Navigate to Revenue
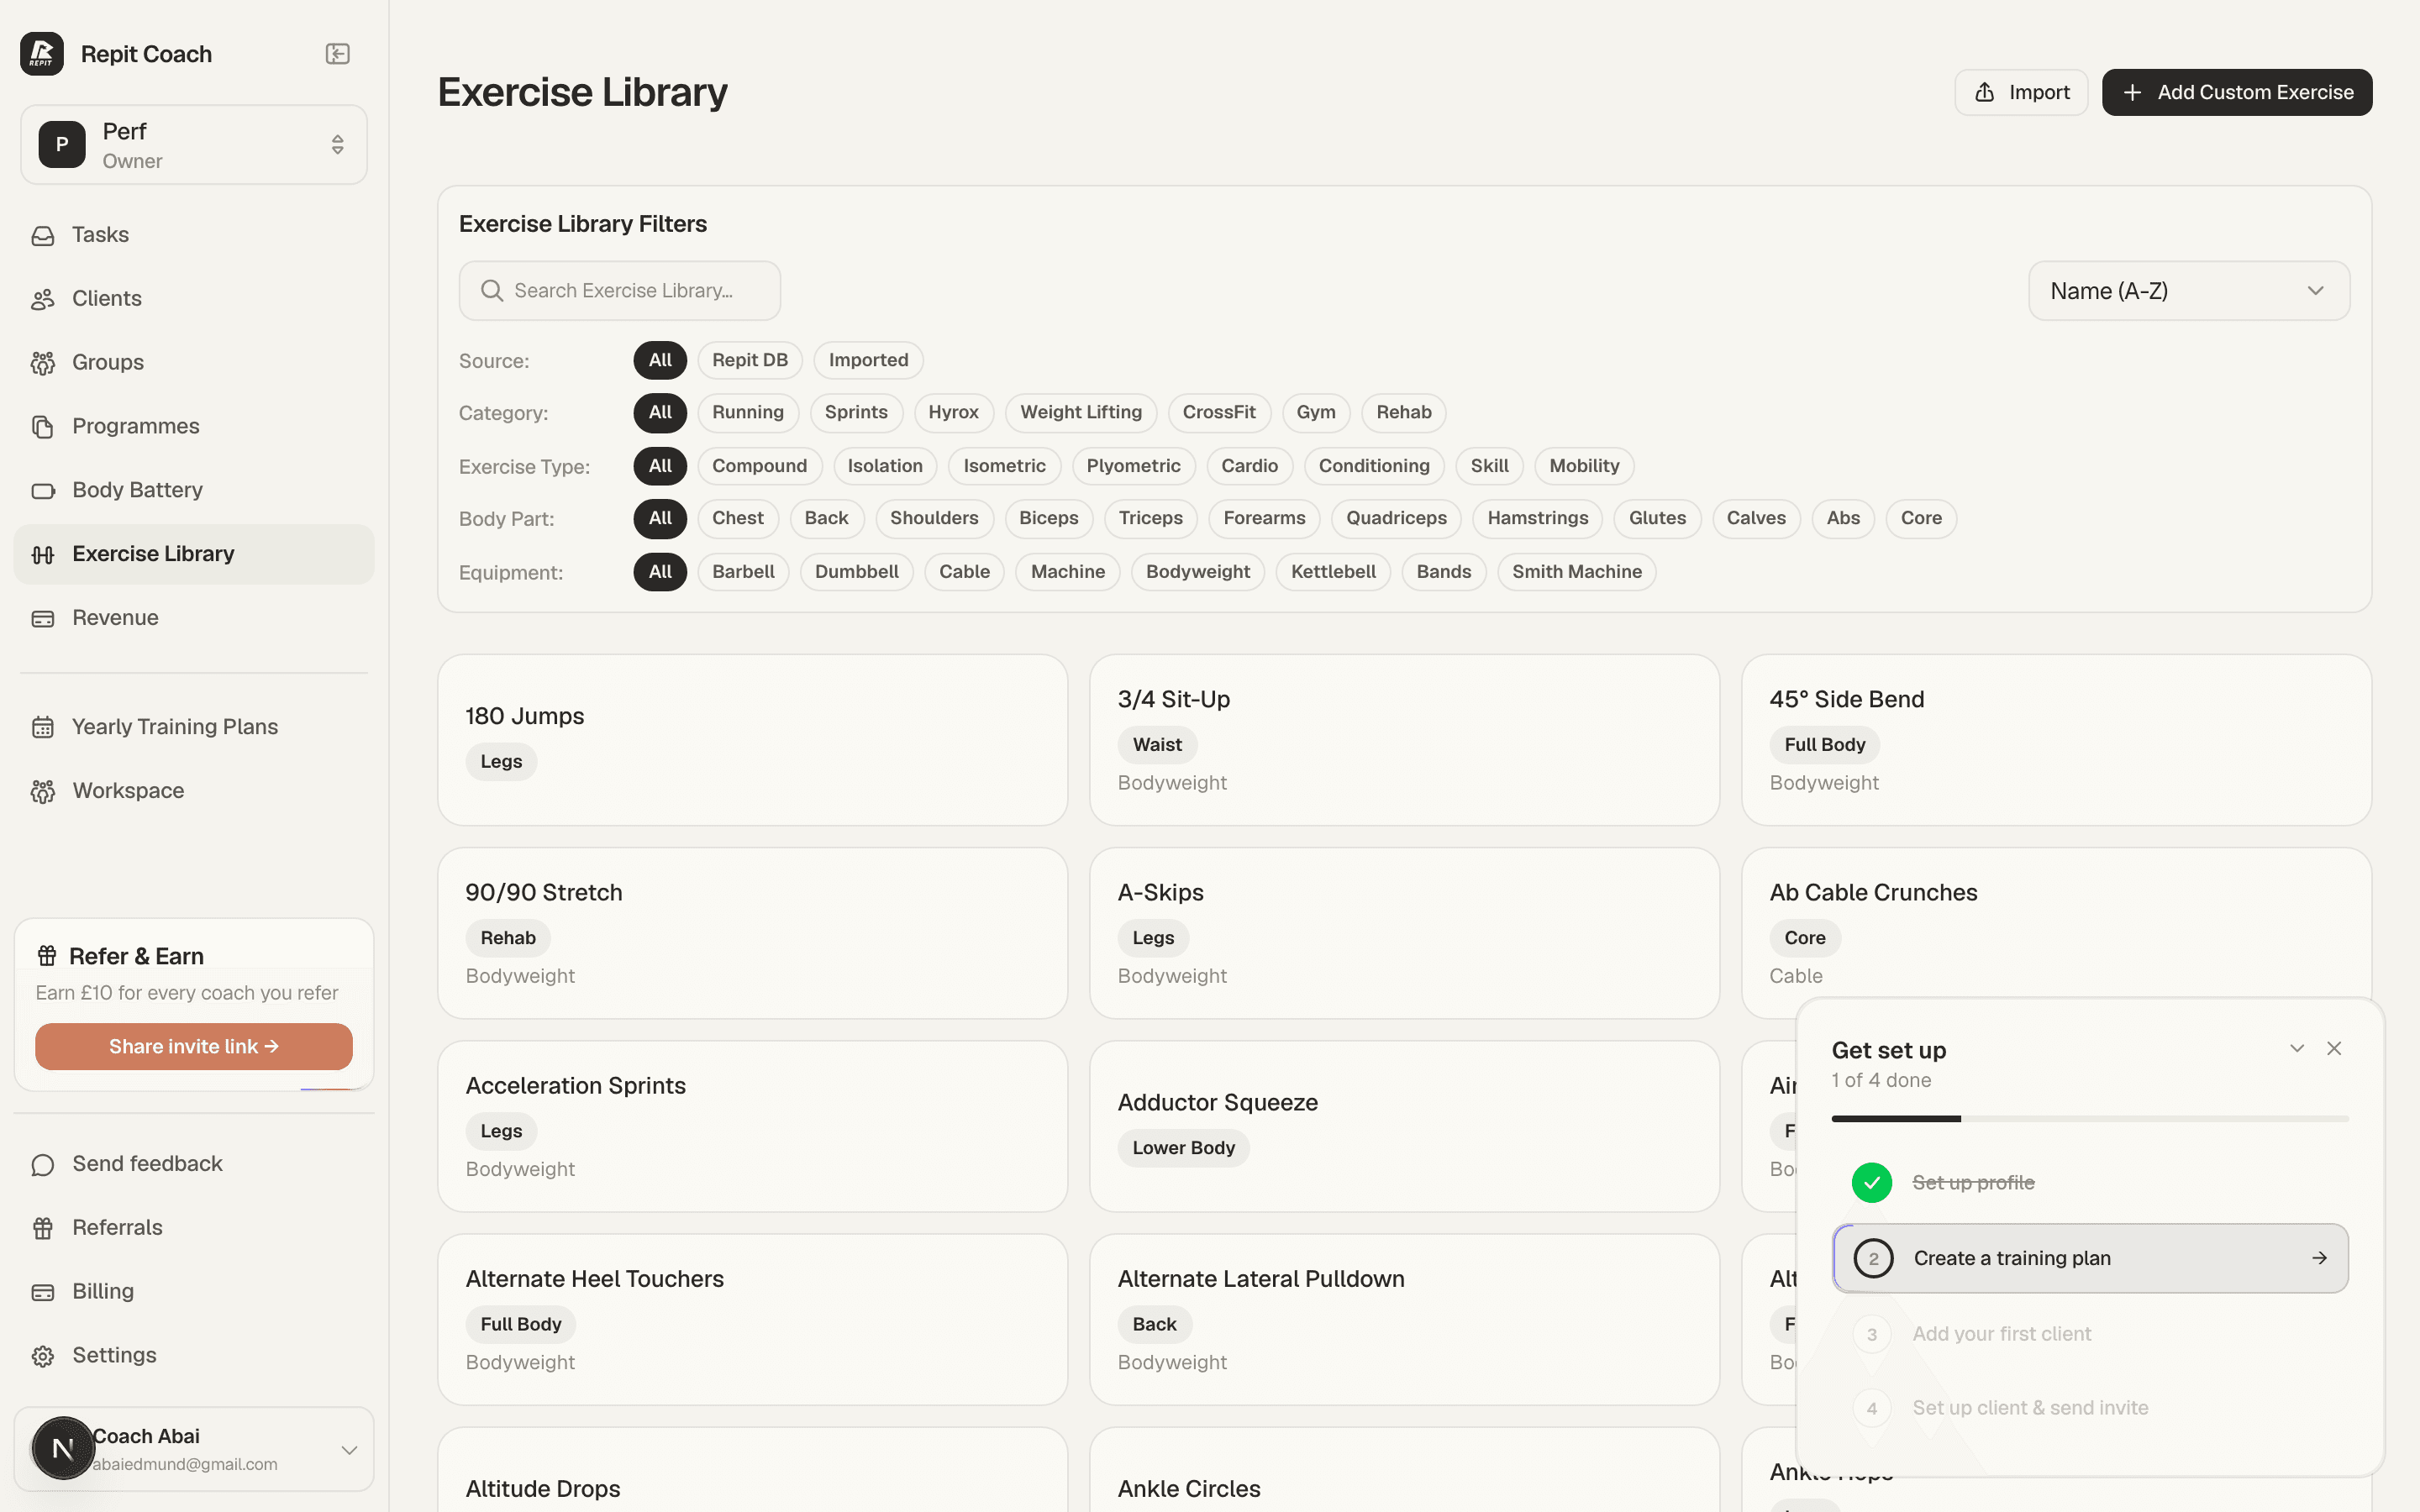The height and width of the screenshot is (1512, 2420). [x=194, y=619]
